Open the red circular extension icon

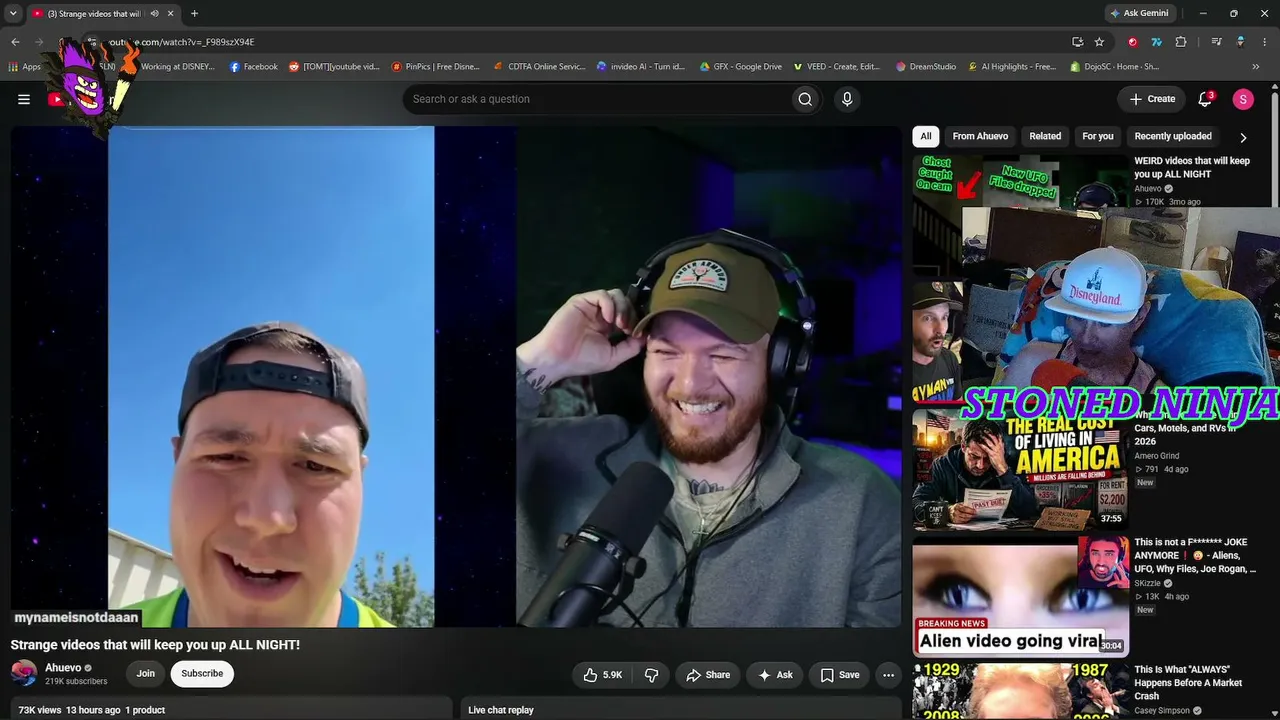[x=1132, y=42]
